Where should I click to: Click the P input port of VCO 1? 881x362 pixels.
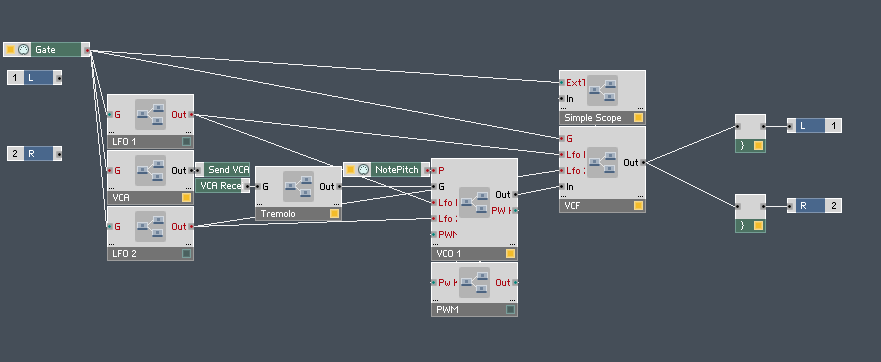tap(434, 170)
